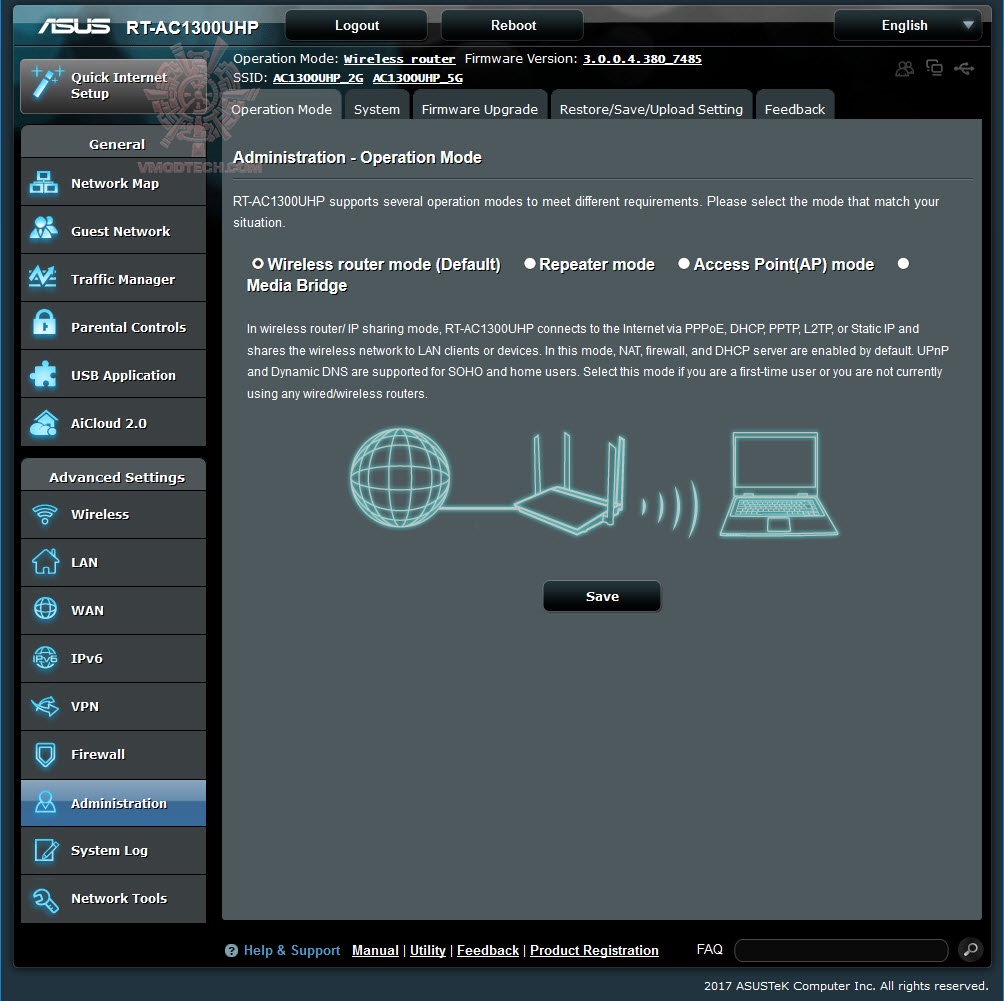The height and width of the screenshot is (1001, 1004).
Task: Click the AC1300UHP_5G SSID link
Action: [417, 78]
